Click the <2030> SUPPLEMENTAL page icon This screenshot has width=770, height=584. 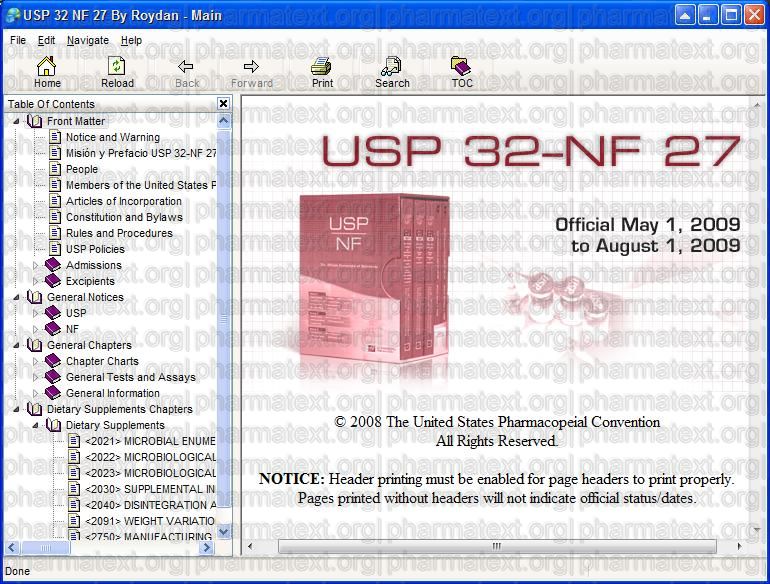pos(74,489)
